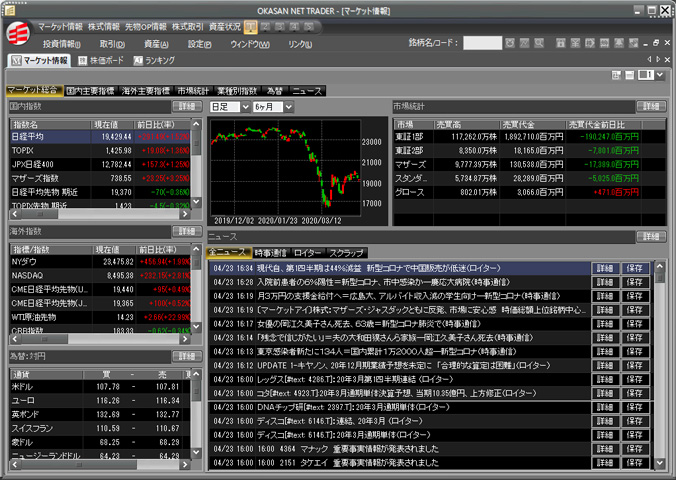Open the chart icon in the toolbar
The width and height of the screenshot is (676, 481).
tap(524, 43)
